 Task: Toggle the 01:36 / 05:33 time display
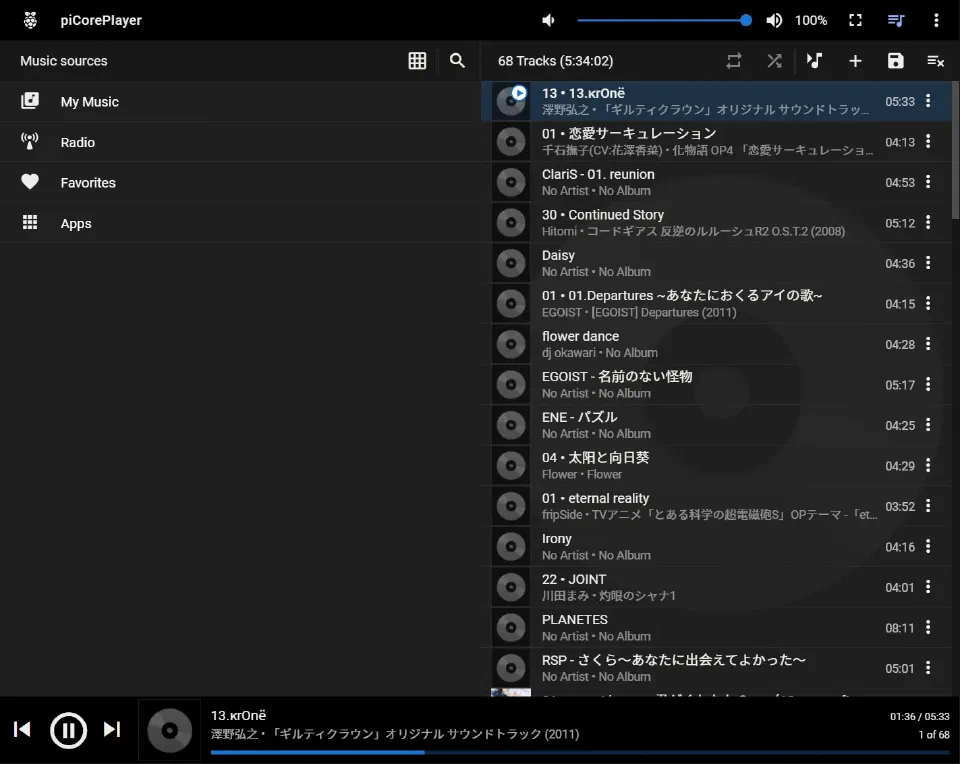920,716
